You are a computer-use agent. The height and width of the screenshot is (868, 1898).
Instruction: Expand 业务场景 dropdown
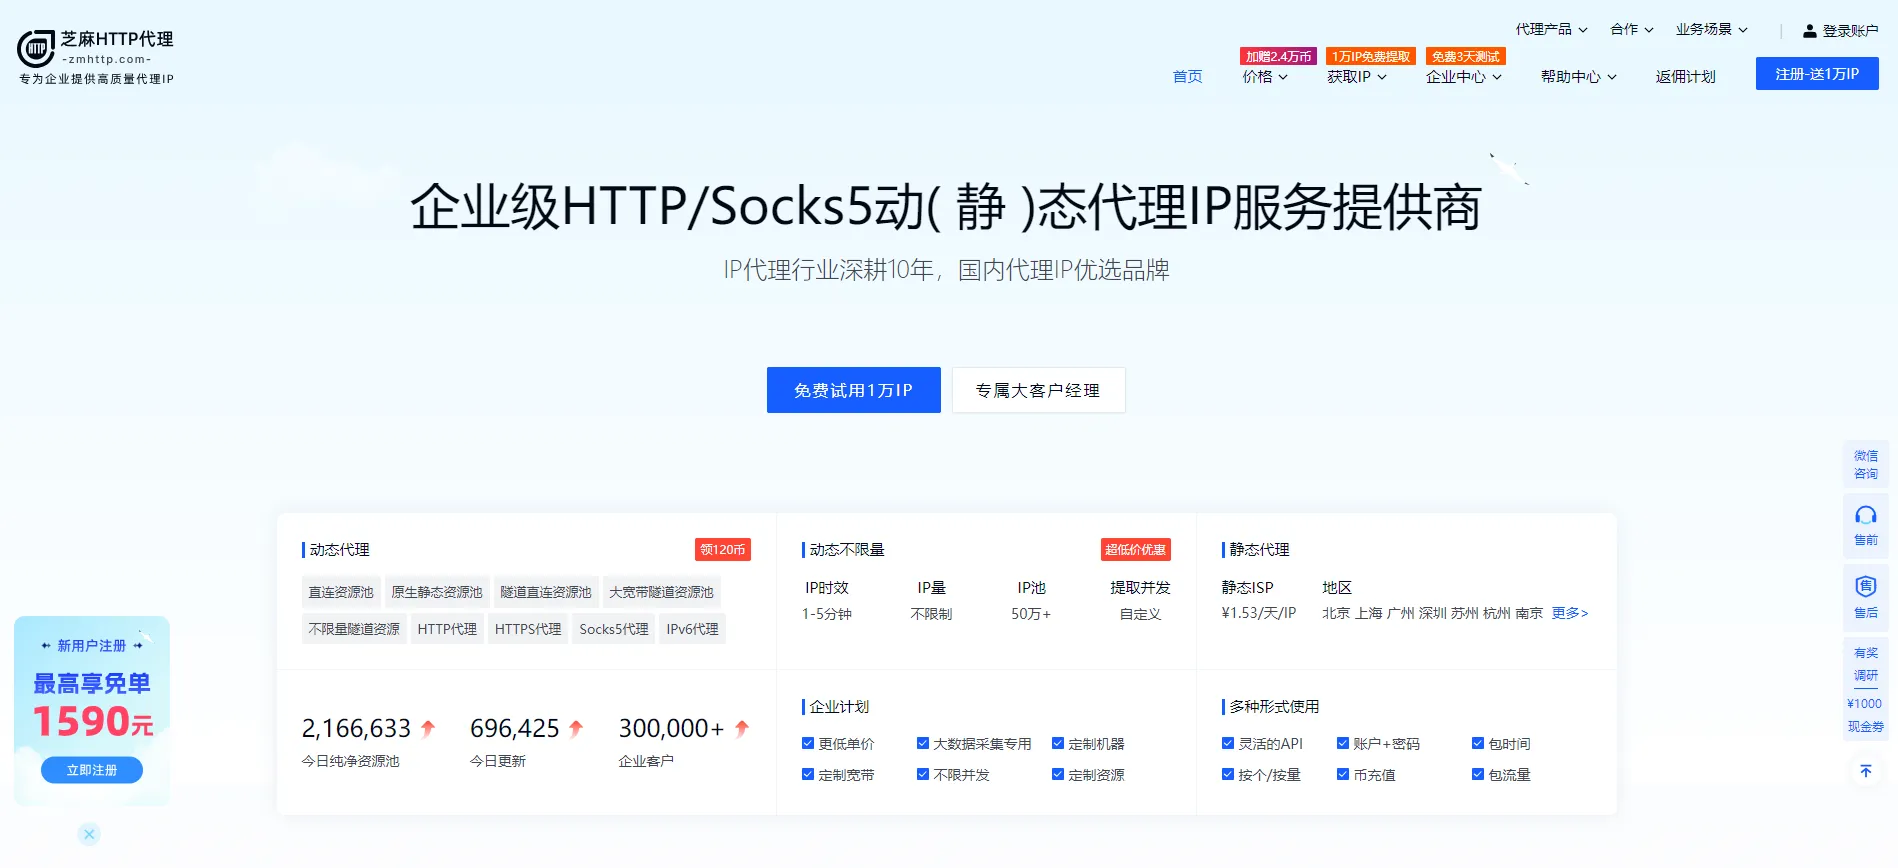(1711, 29)
